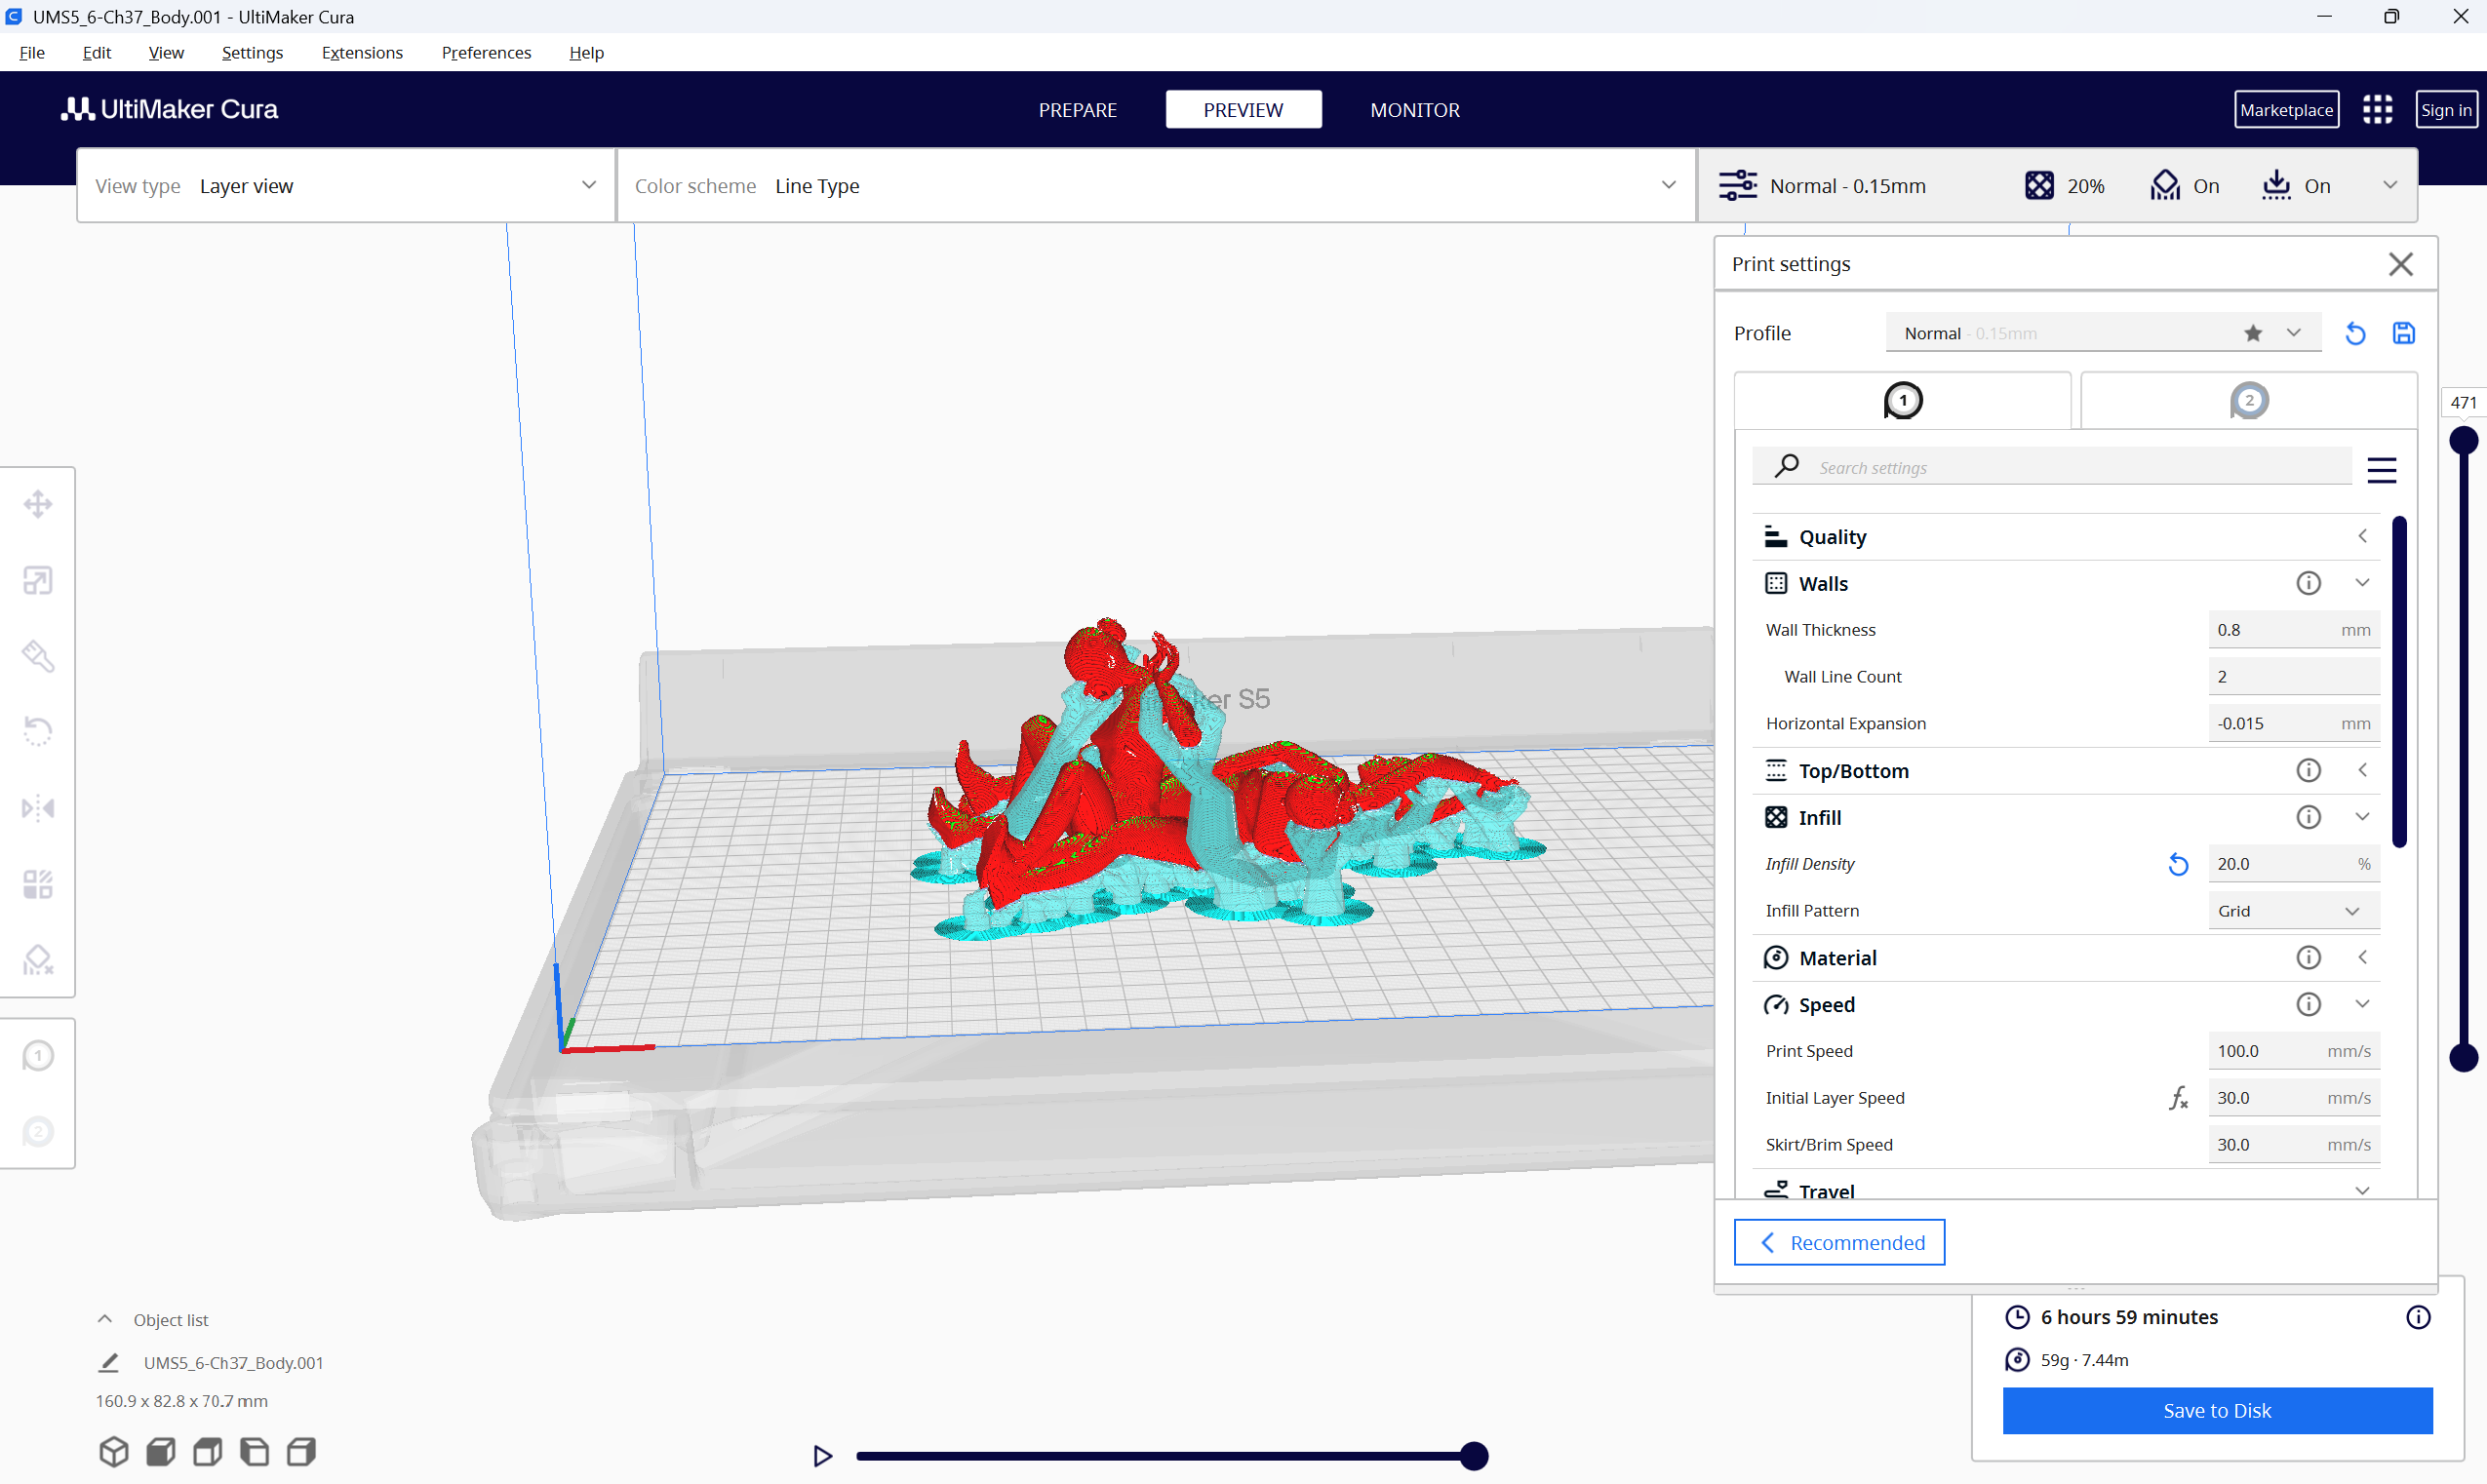
Task: Click the Save to Disk button
Action: [x=2217, y=1411]
